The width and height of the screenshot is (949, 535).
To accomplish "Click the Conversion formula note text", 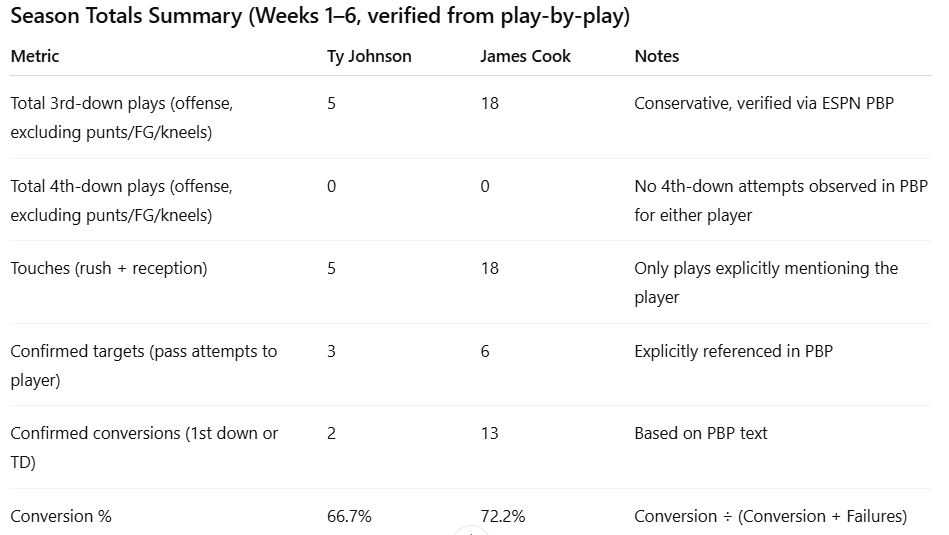I will click(770, 516).
